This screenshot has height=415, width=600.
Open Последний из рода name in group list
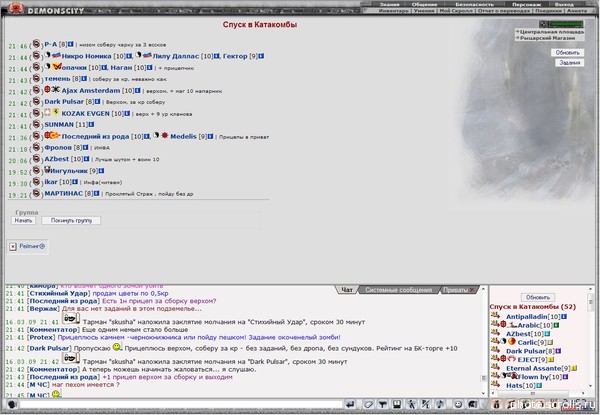click(95, 137)
